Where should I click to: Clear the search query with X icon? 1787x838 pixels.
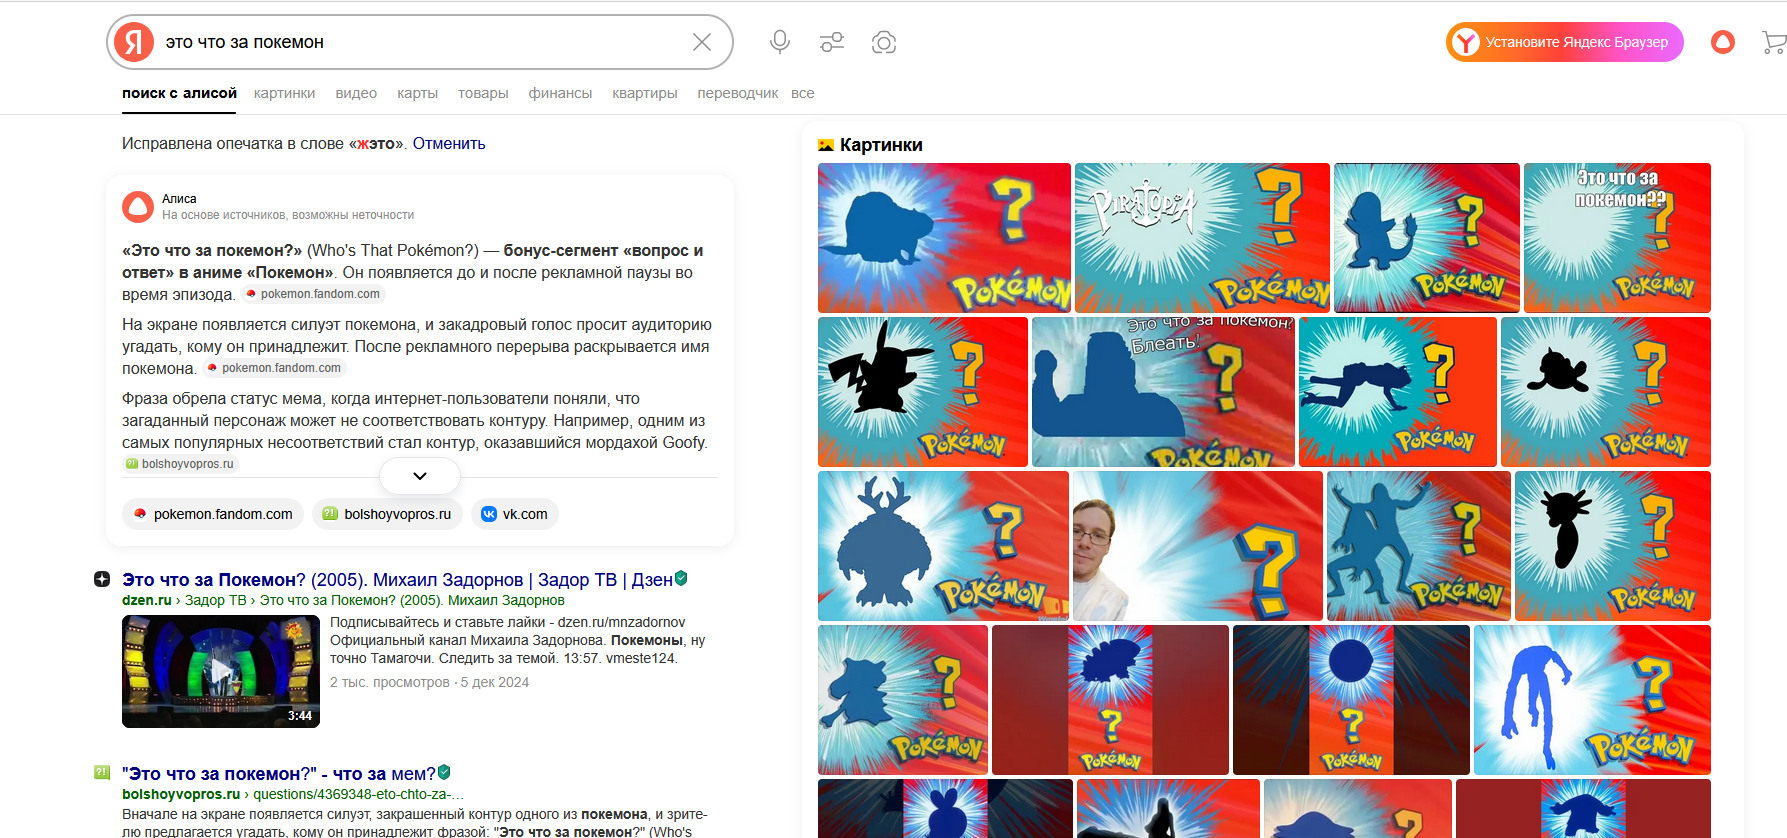point(702,42)
